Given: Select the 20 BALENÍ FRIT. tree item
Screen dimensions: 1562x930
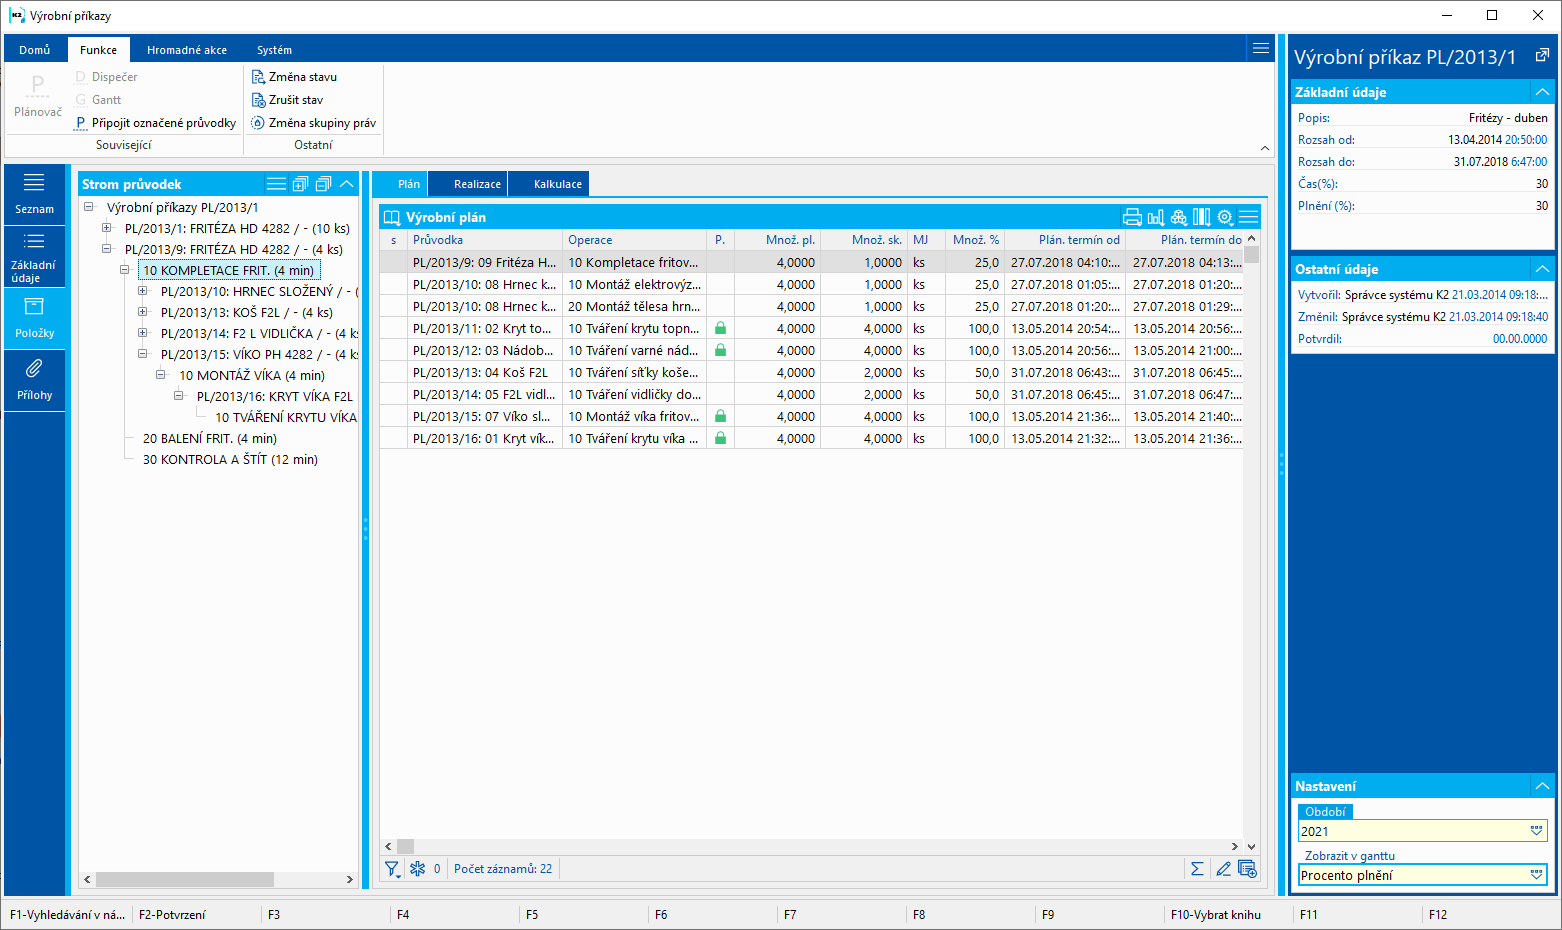Looking at the screenshot, I should 210,438.
